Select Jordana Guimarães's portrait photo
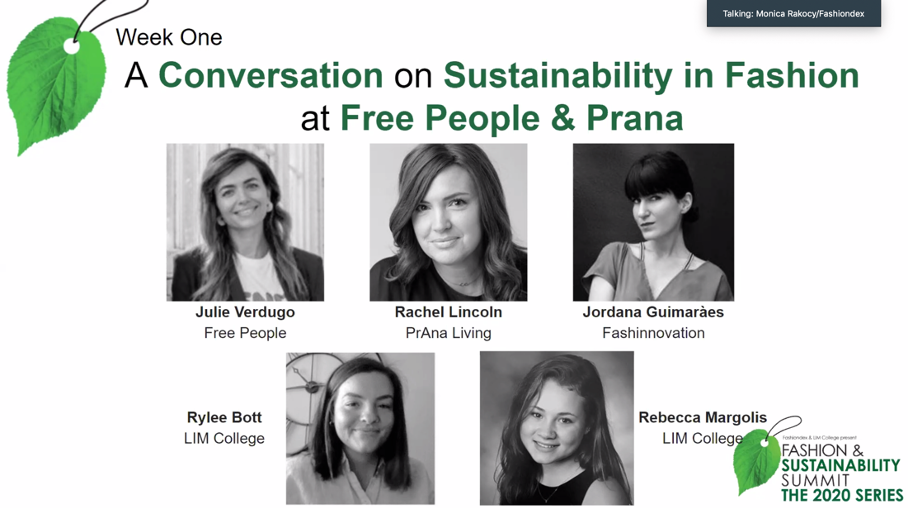Image resolution: width=908 pixels, height=508 pixels. pos(653,222)
